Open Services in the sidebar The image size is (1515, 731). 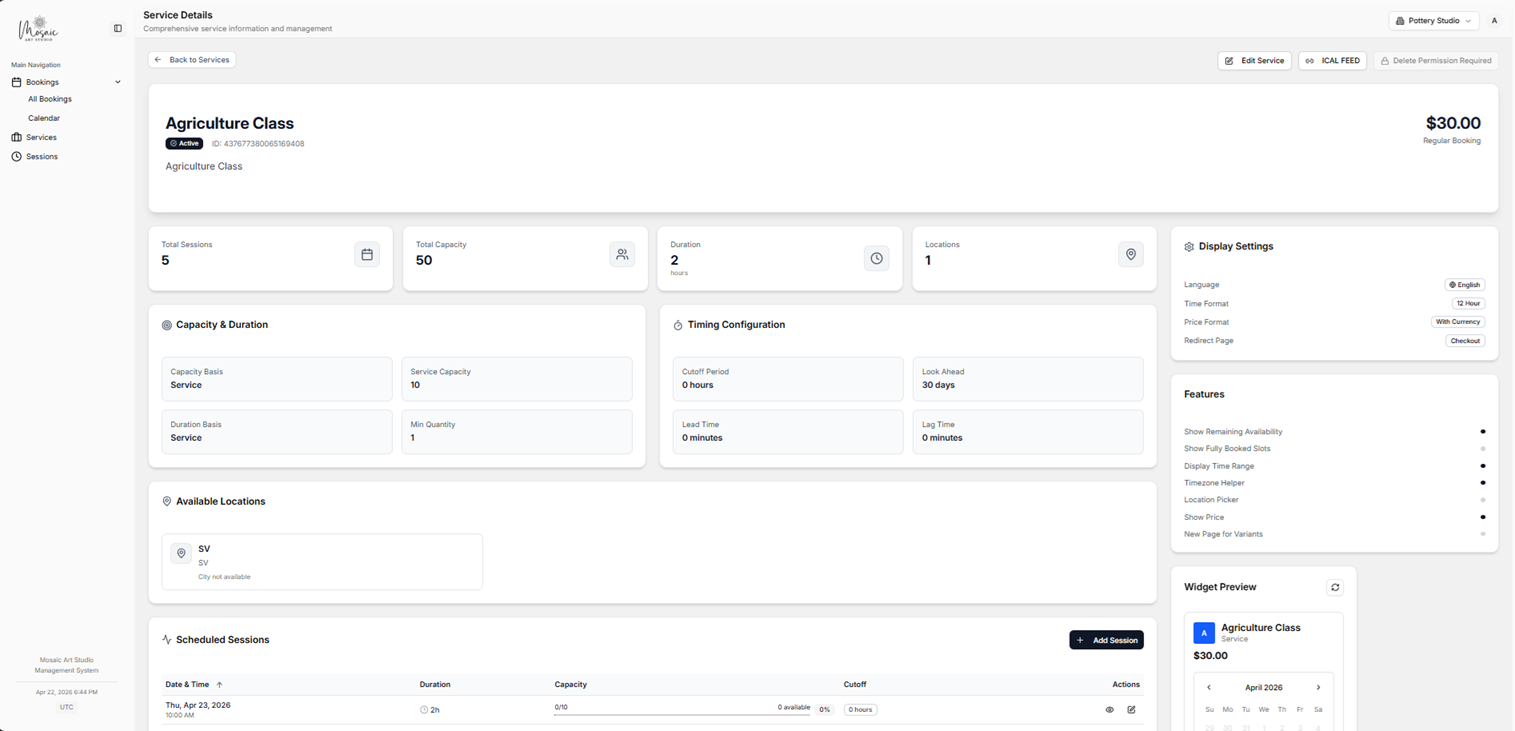41,137
